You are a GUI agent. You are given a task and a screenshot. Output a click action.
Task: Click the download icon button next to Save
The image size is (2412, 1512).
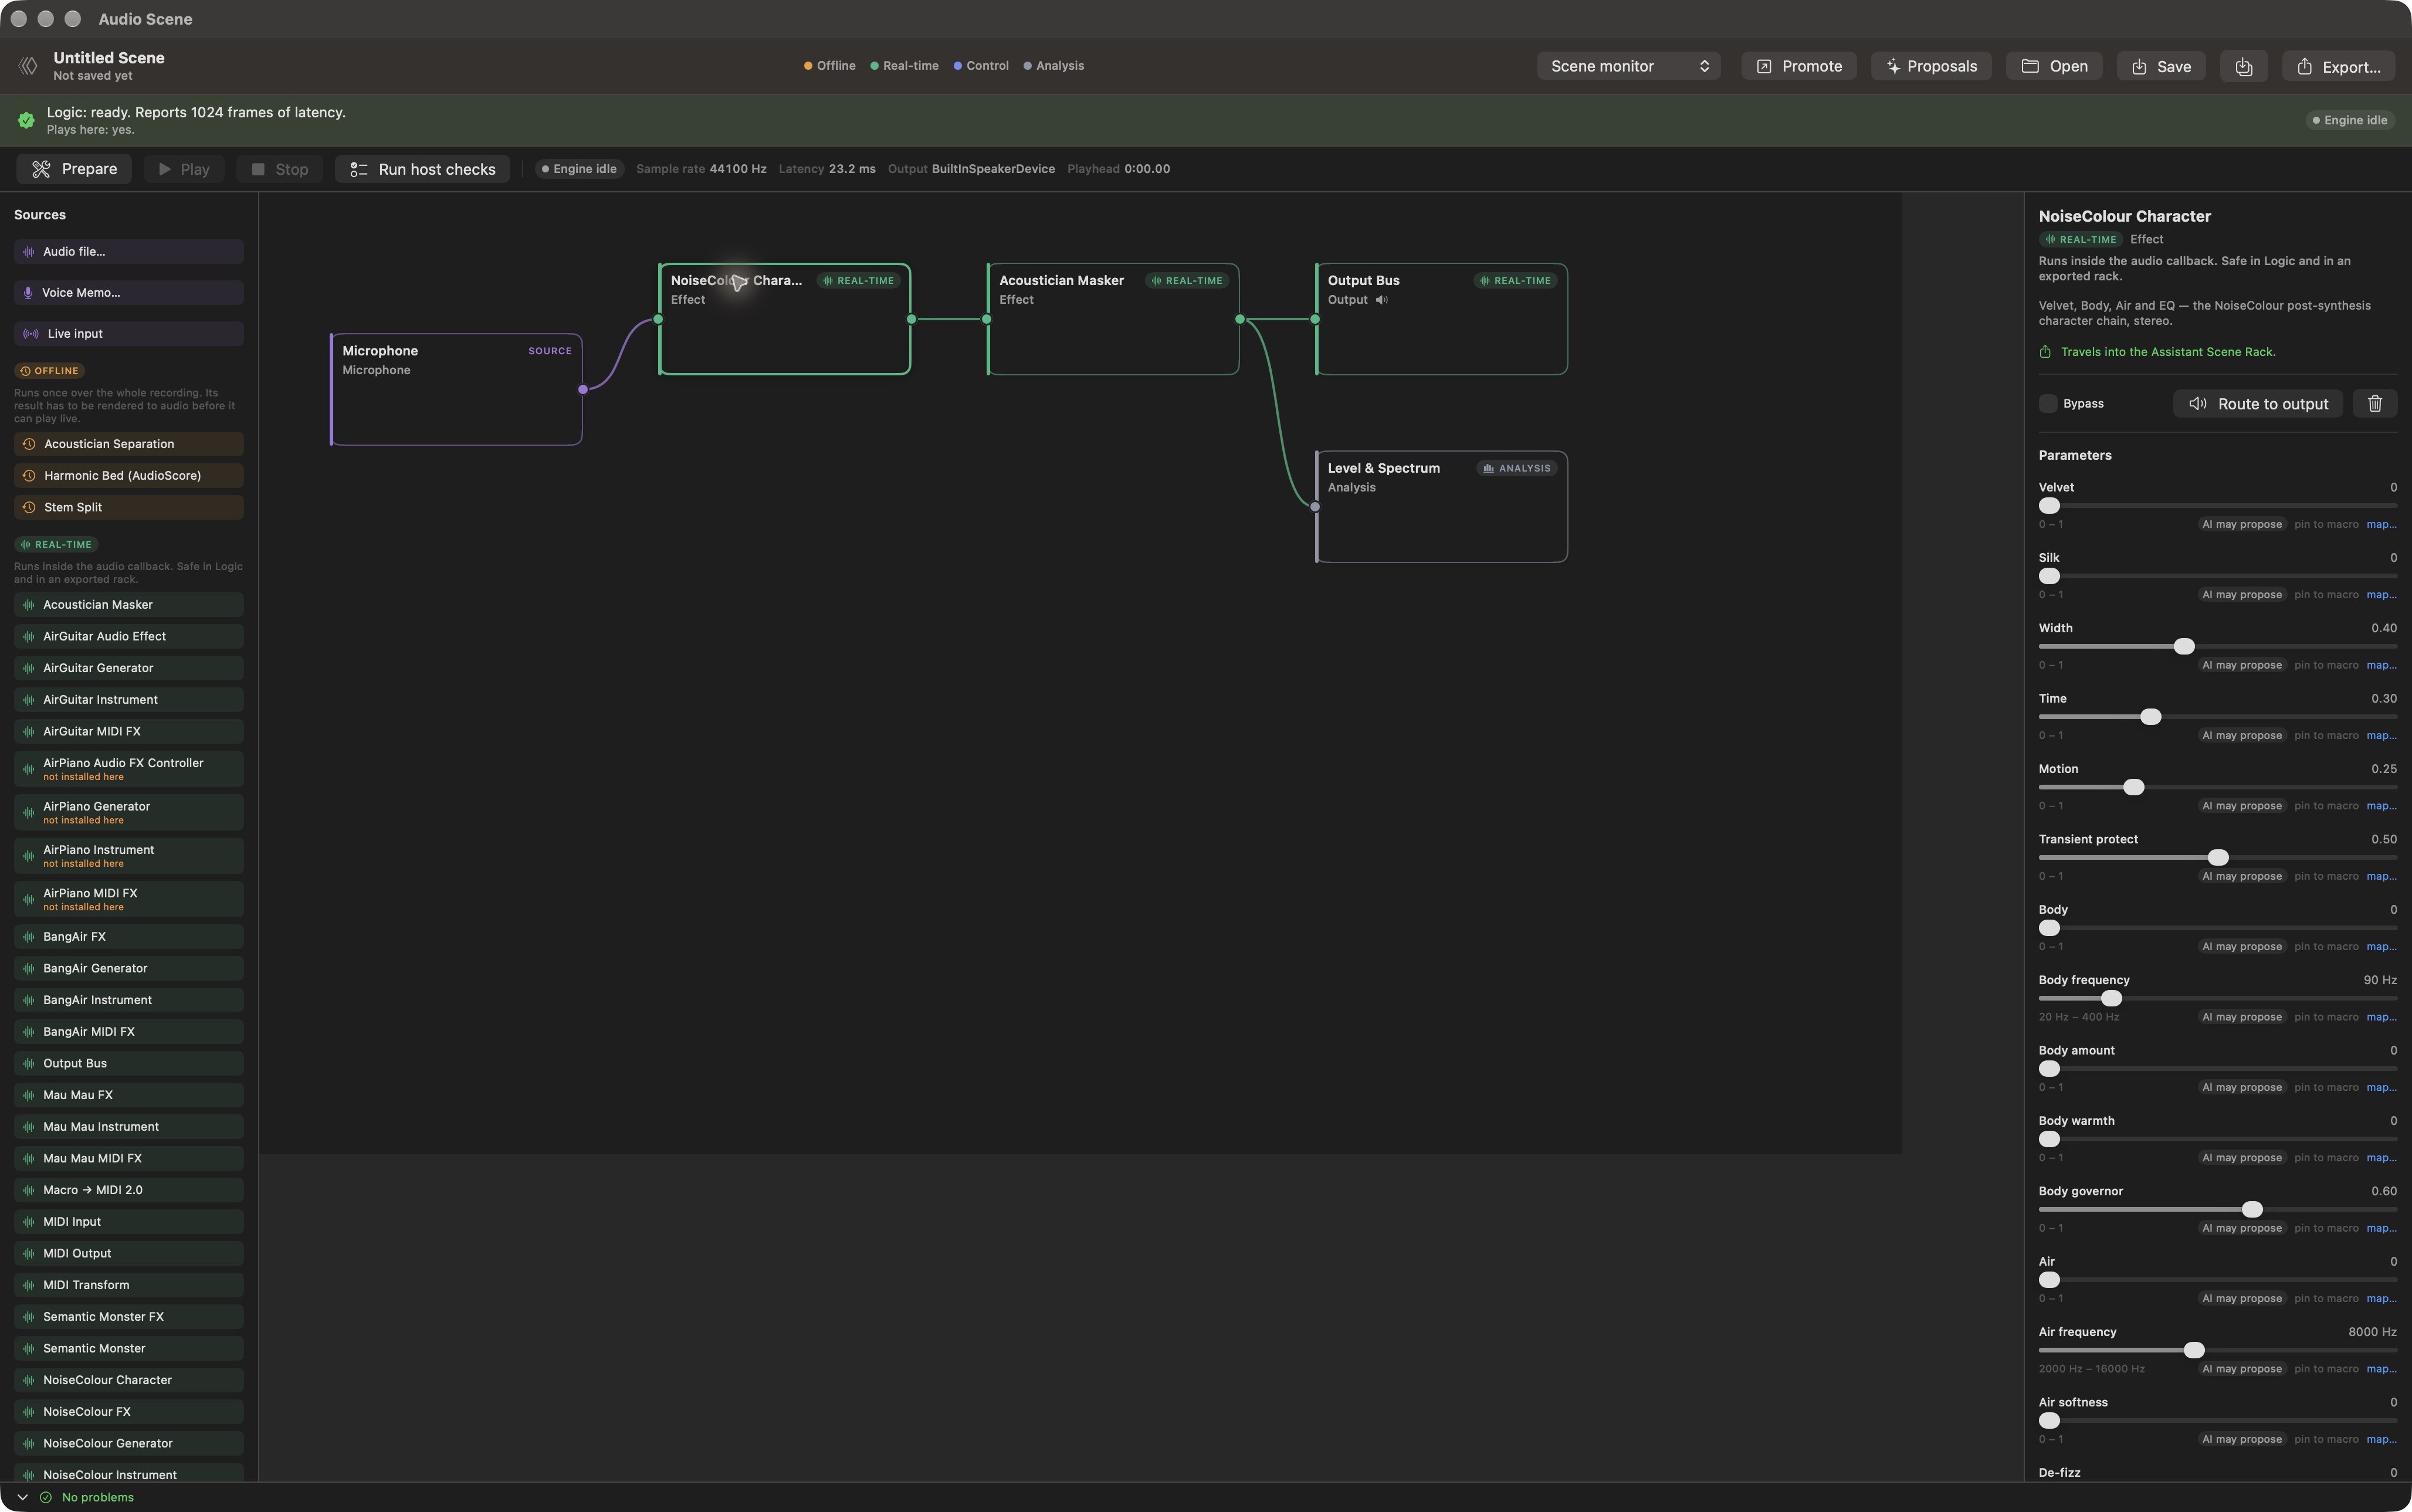click(2243, 66)
